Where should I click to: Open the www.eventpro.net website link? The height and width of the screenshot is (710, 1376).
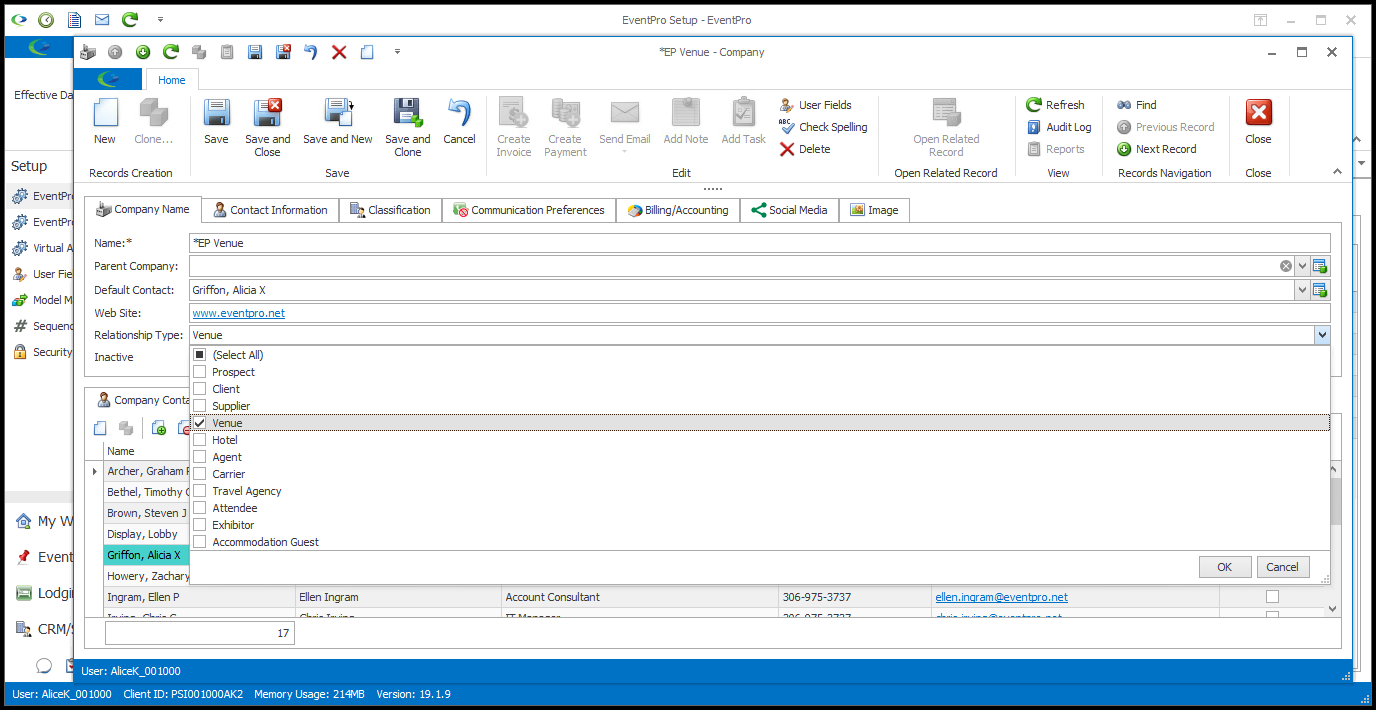(239, 313)
